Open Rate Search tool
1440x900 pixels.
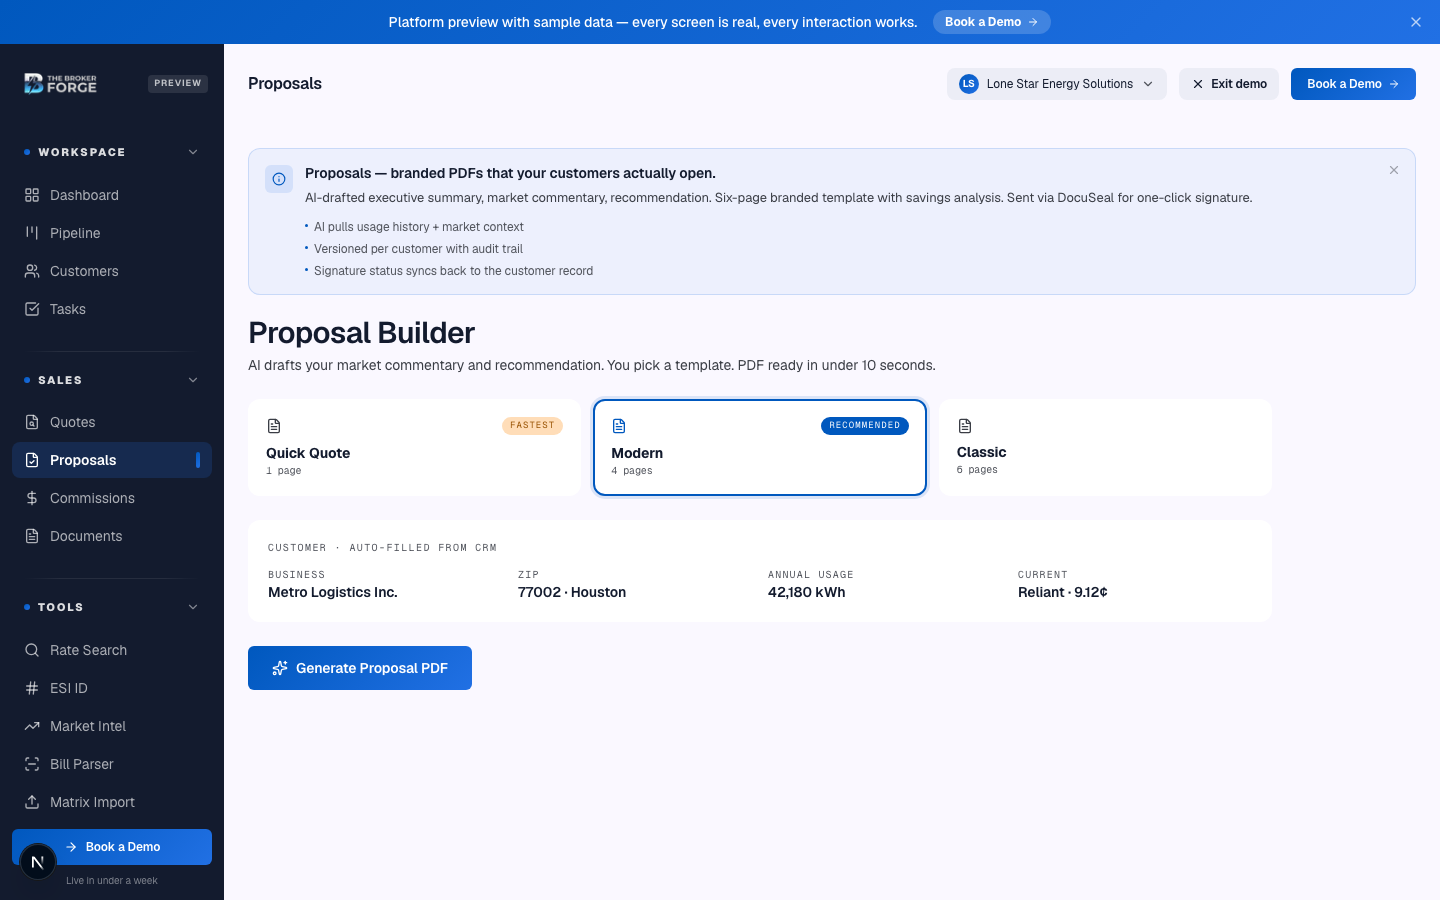[112, 650]
